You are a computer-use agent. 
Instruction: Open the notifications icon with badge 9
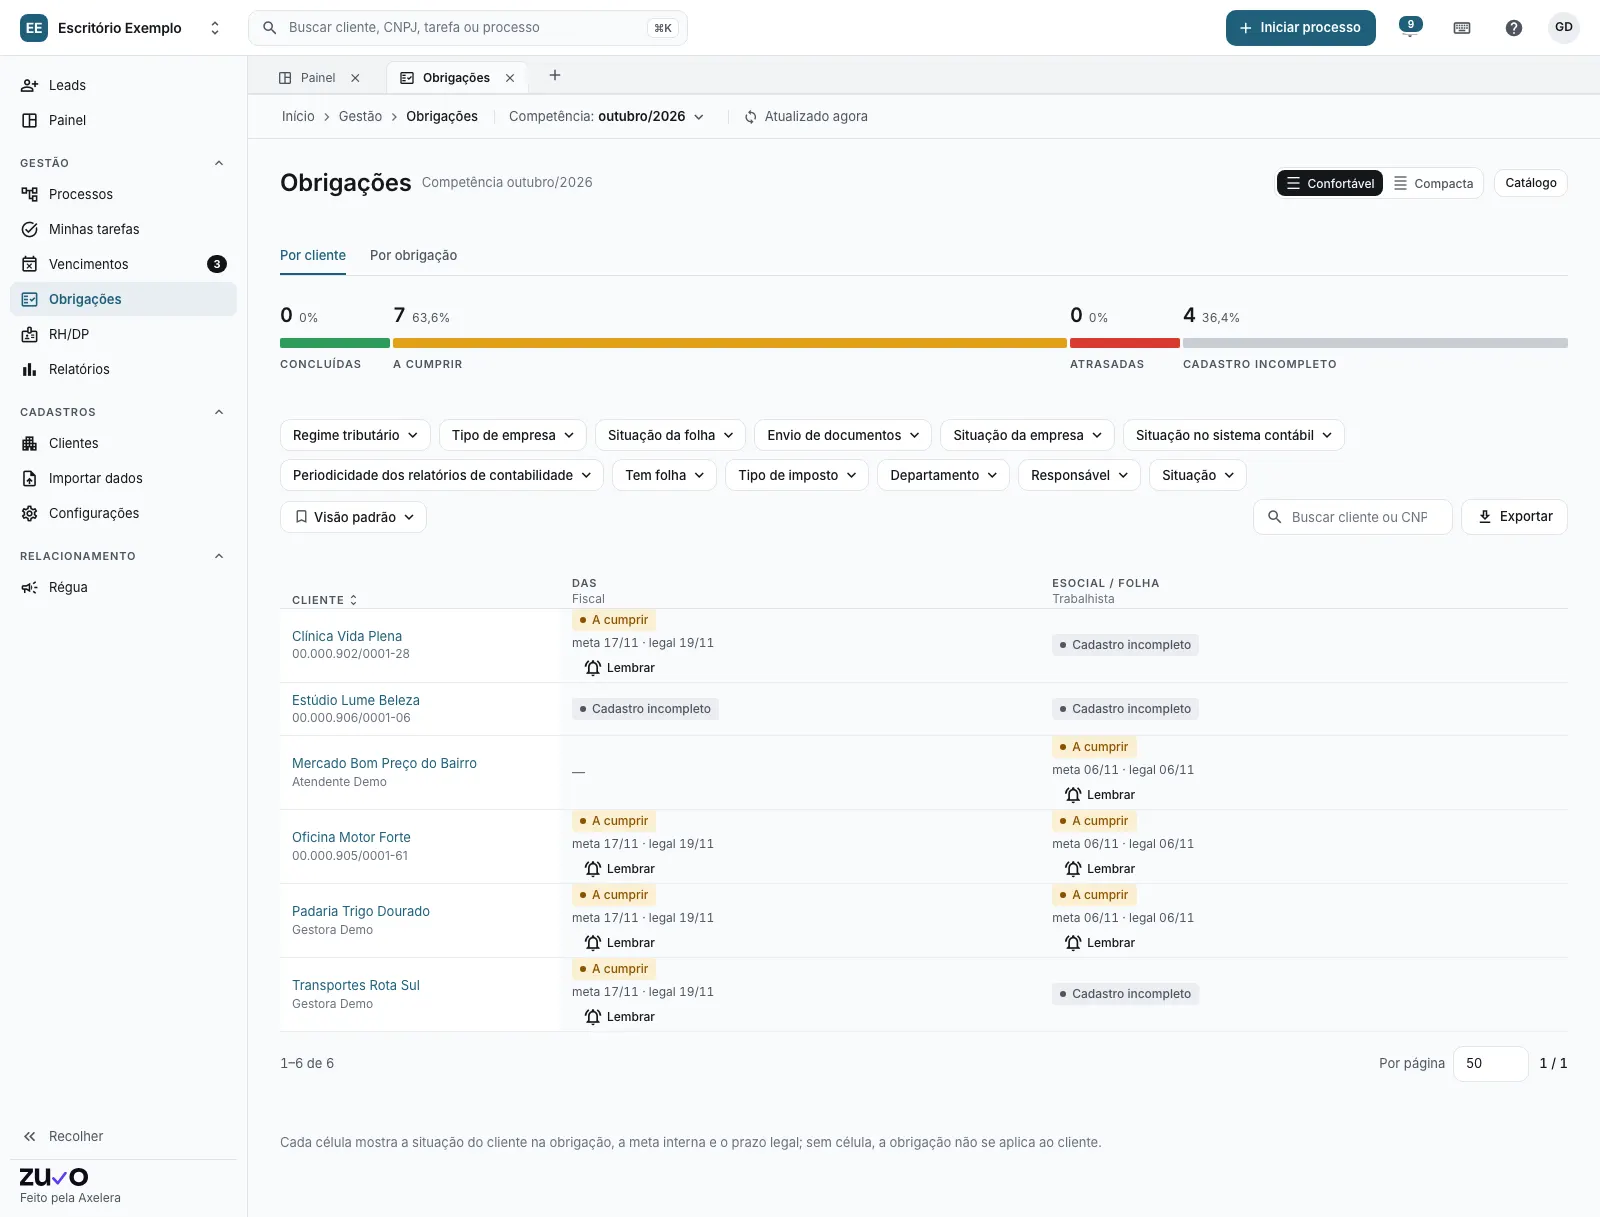[1410, 28]
